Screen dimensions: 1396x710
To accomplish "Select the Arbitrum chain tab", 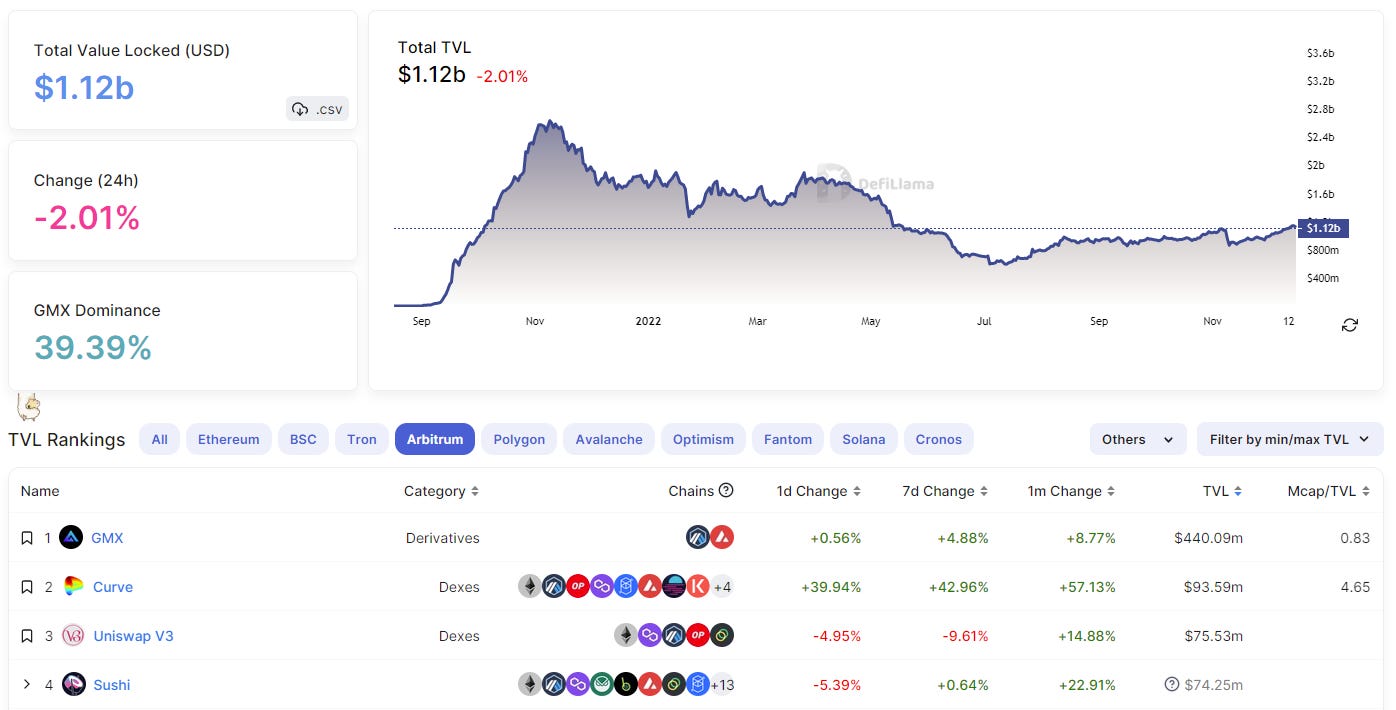I will coord(435,439).
